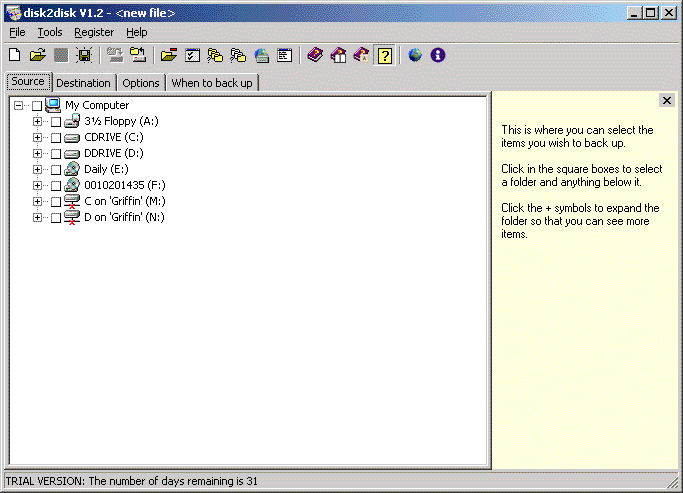This screenshot has width=683, height=493.
Task: Tick the C on 'Griffin' (M:) checkbox
Action: pyautogui.click(x=56, y=202)
